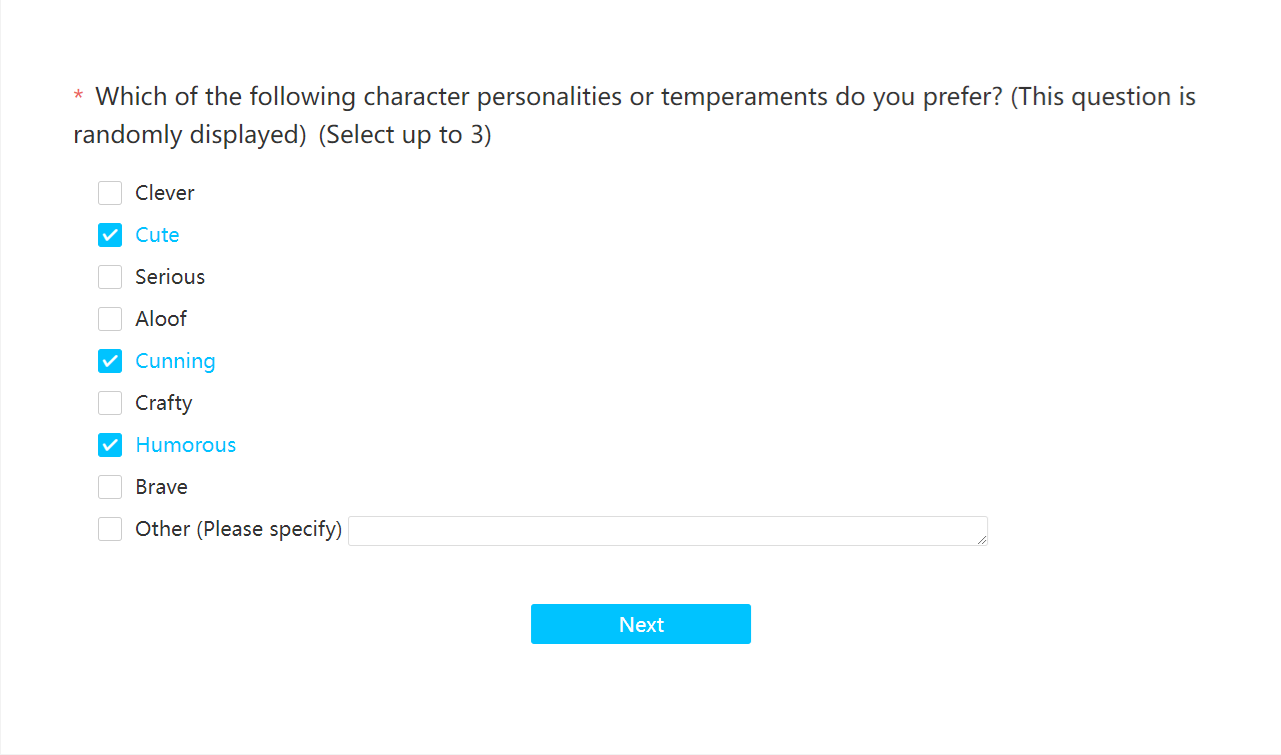Screen dimensions: 1281x755
Task: Click the Brave label text
Action: tap(161, 487)
